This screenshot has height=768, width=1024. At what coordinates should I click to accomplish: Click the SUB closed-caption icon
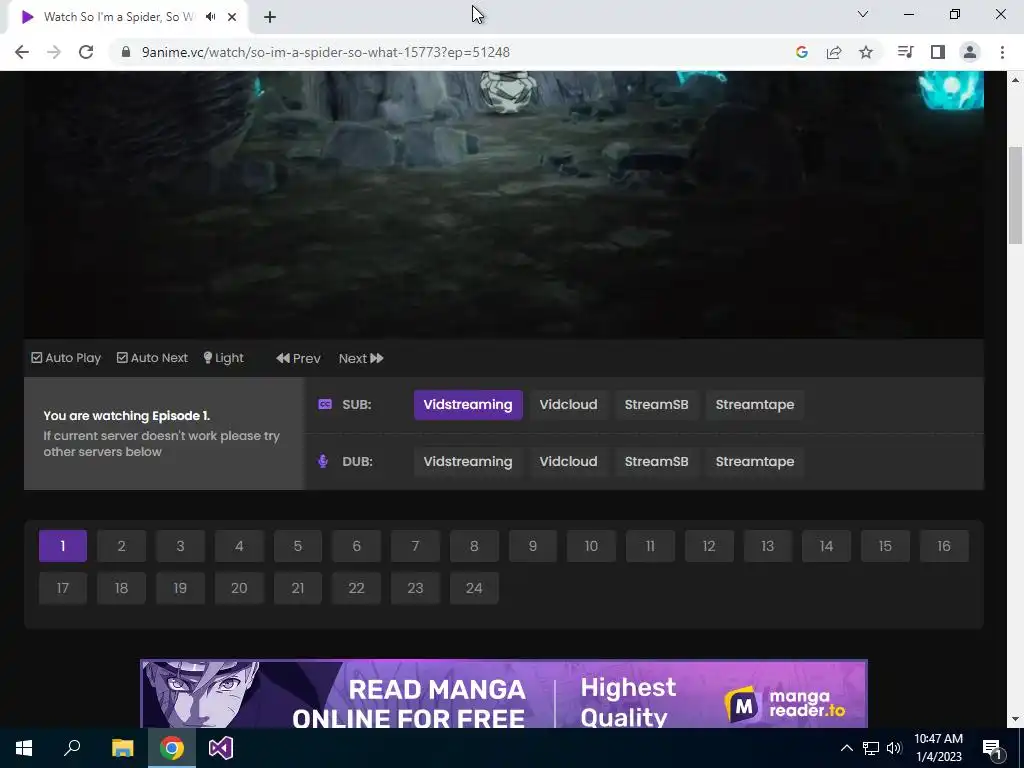[x=325, y=404]
